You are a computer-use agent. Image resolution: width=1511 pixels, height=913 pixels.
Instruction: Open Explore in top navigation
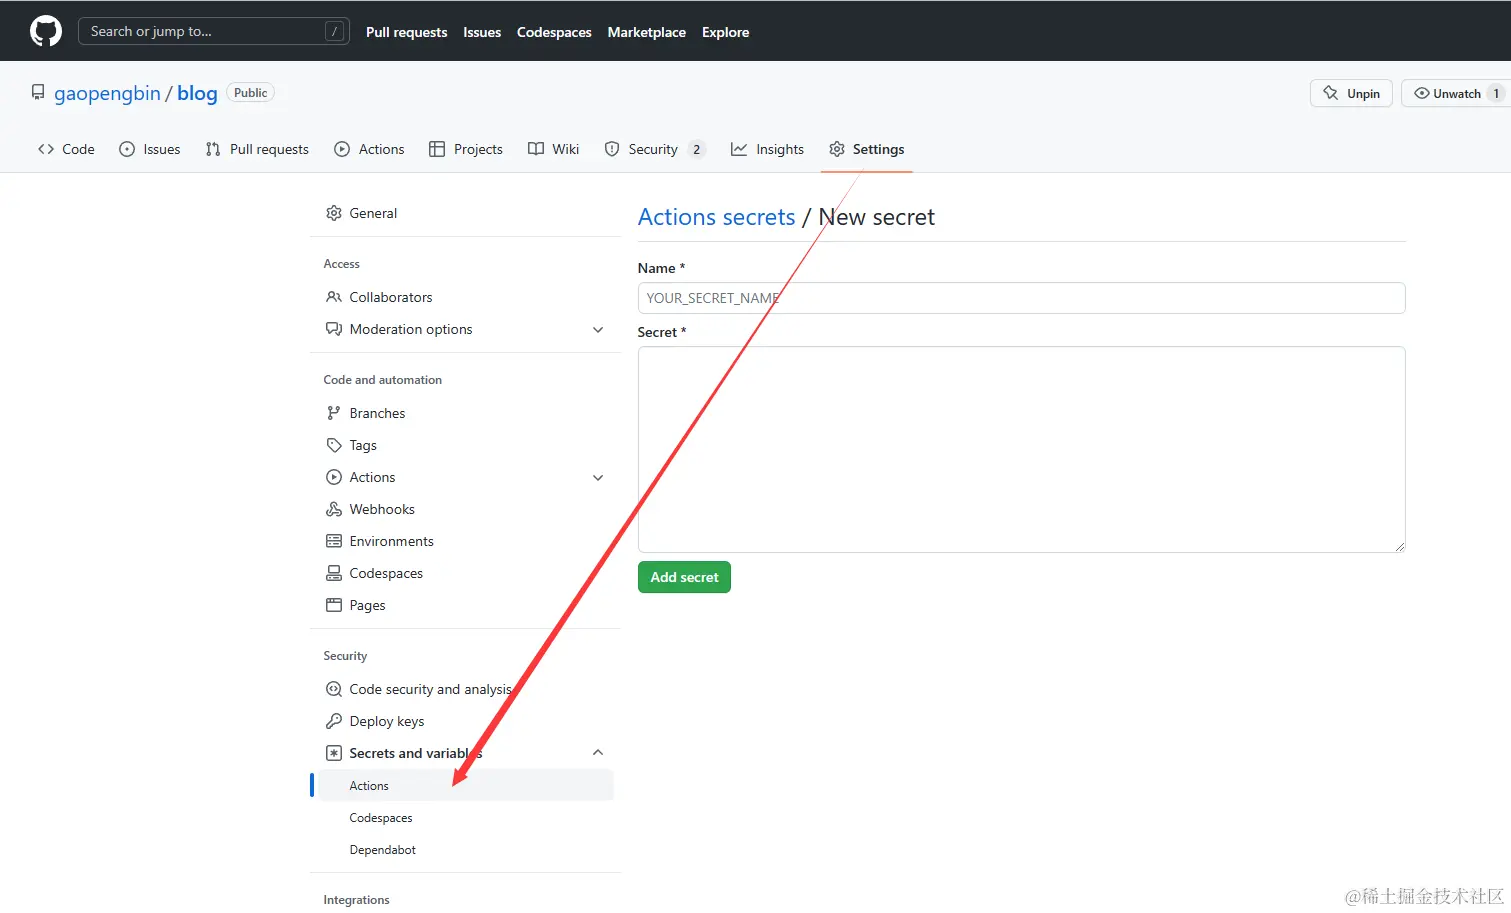[x=725, y=32]
